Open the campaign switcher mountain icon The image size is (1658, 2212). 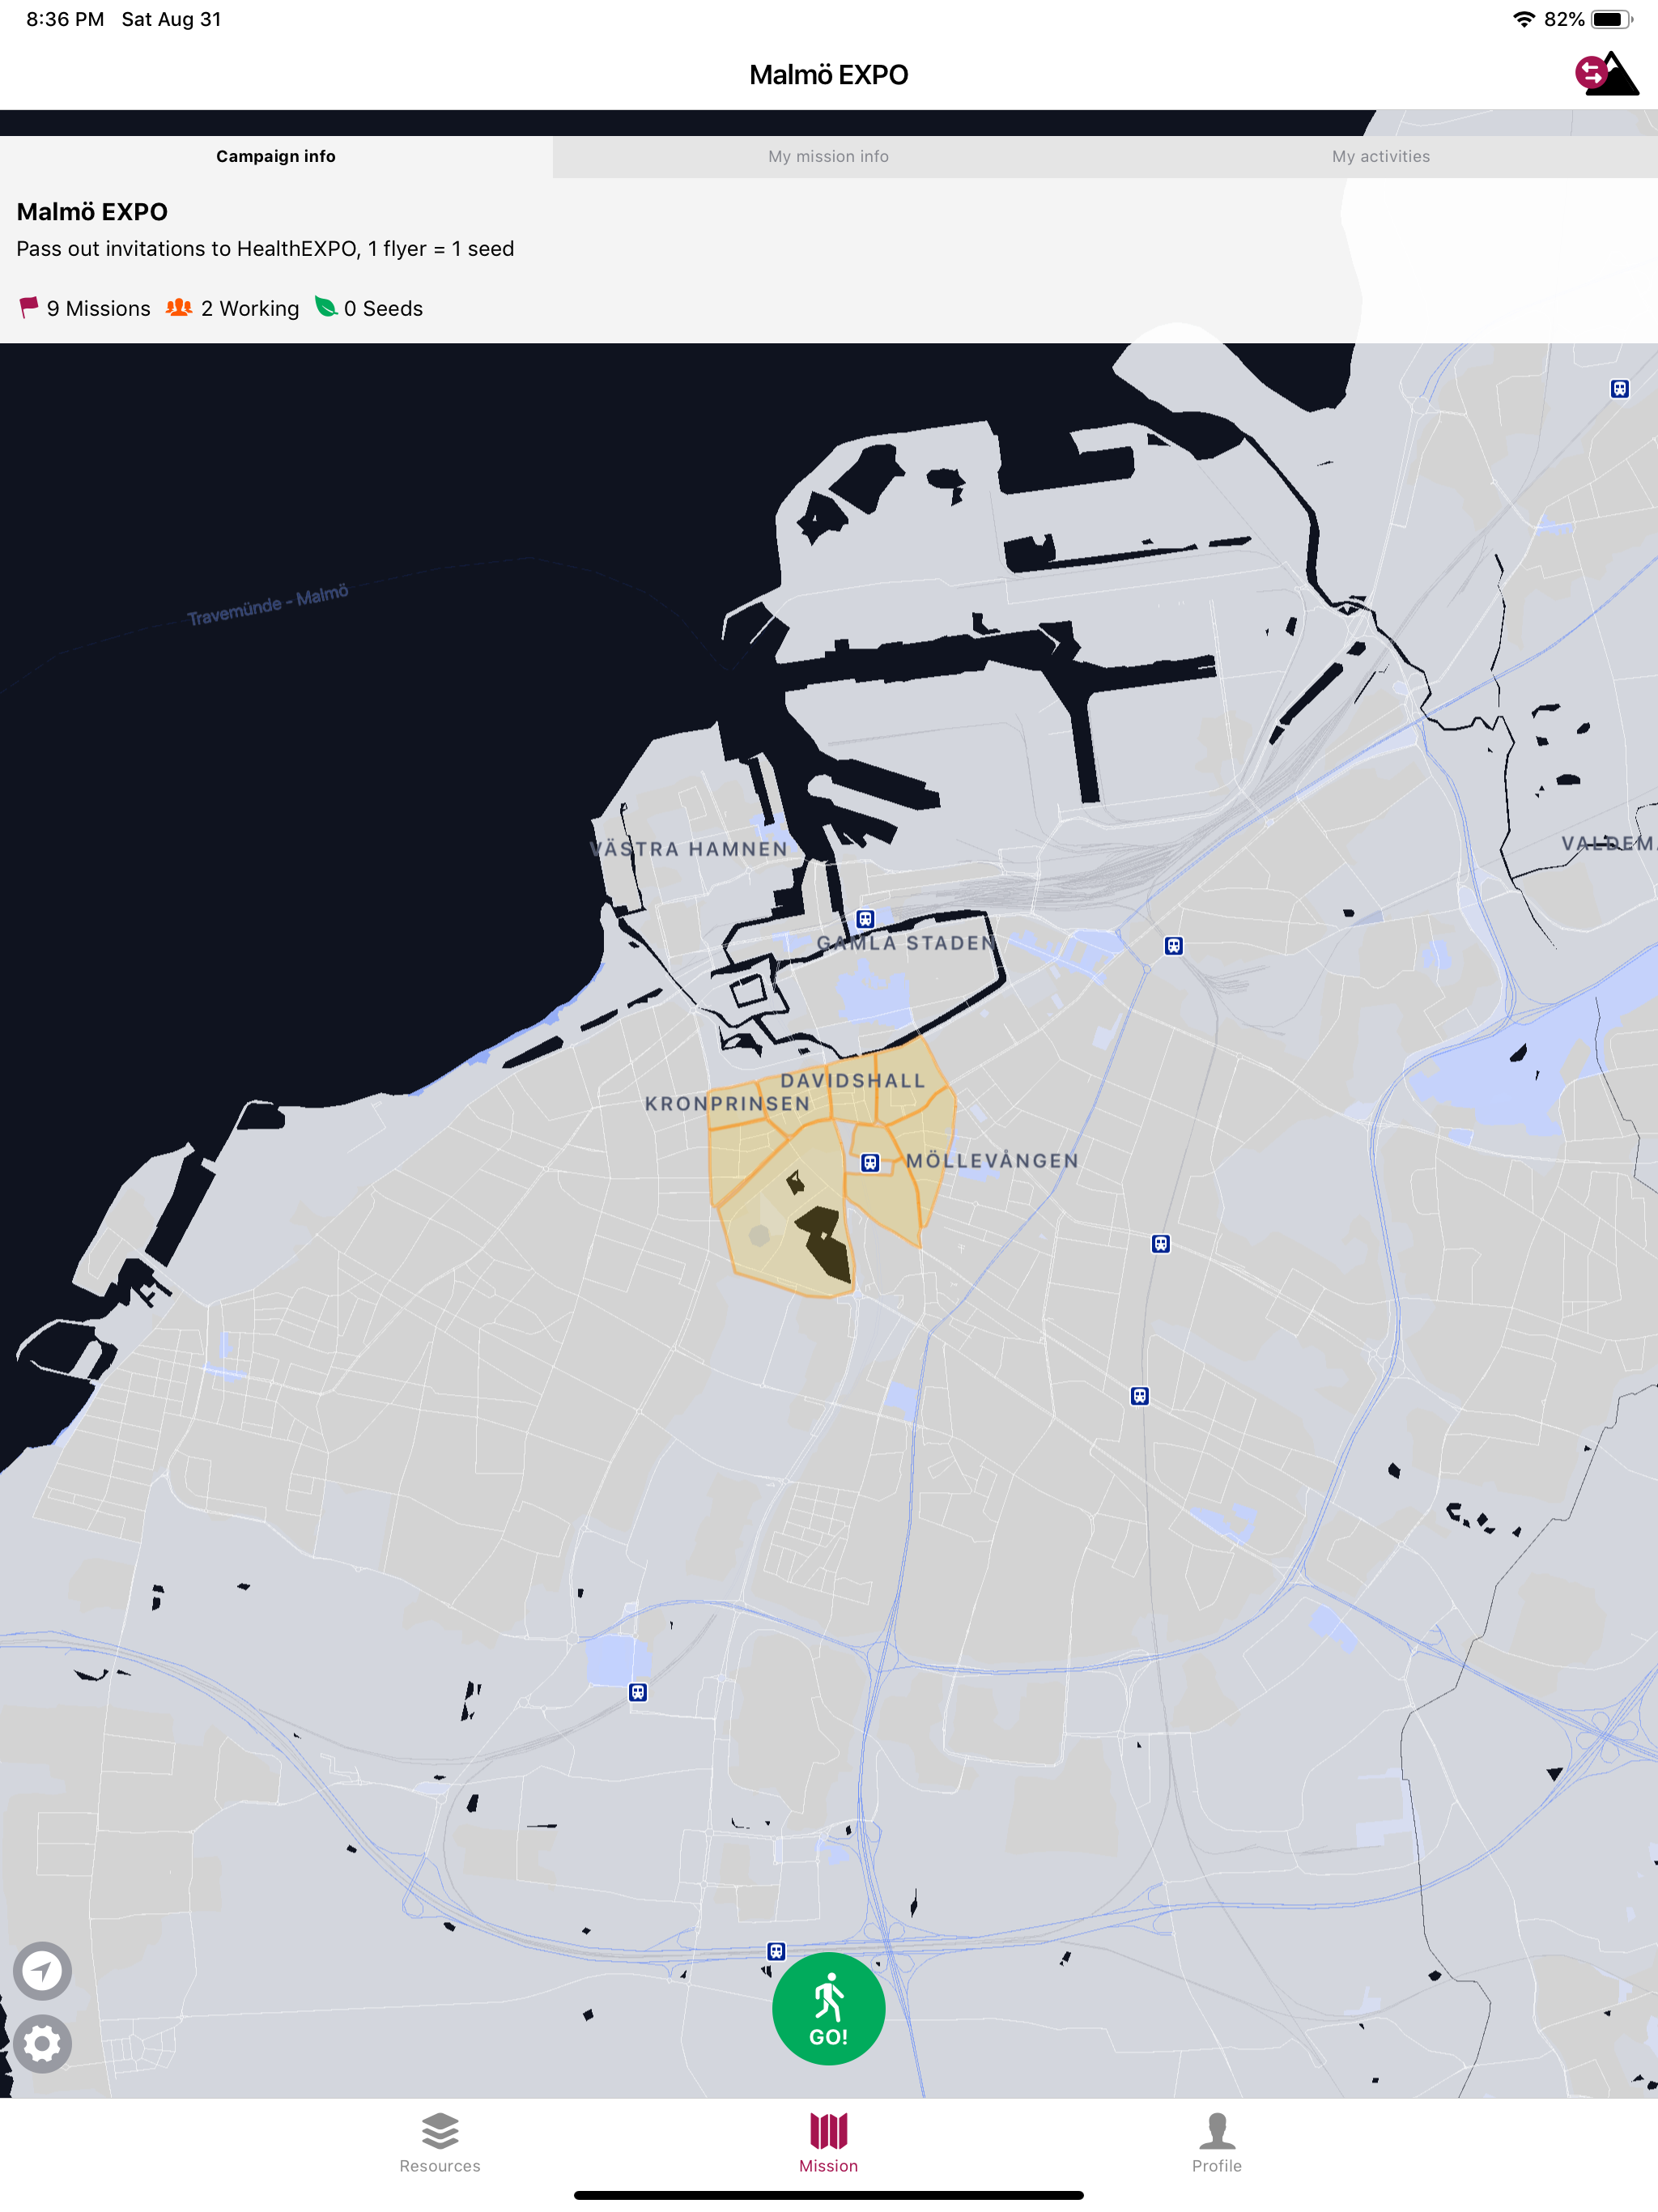pos(1606,74)
